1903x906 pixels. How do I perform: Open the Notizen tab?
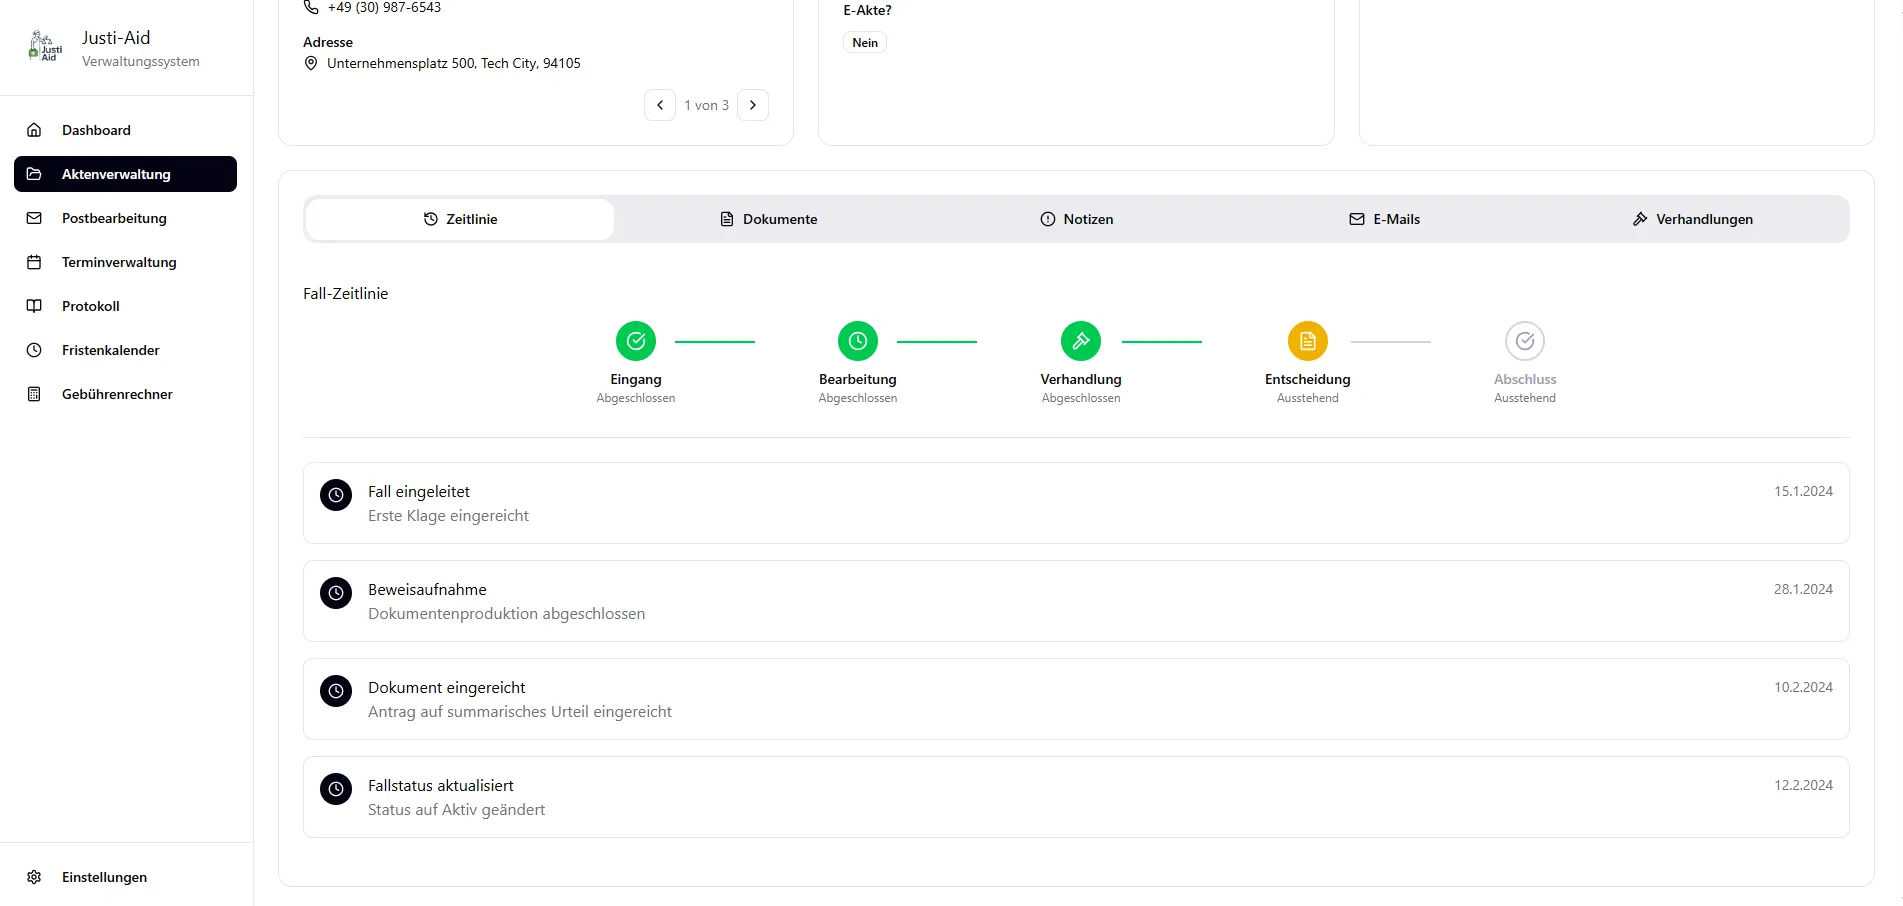click(x=1077, y=219)
